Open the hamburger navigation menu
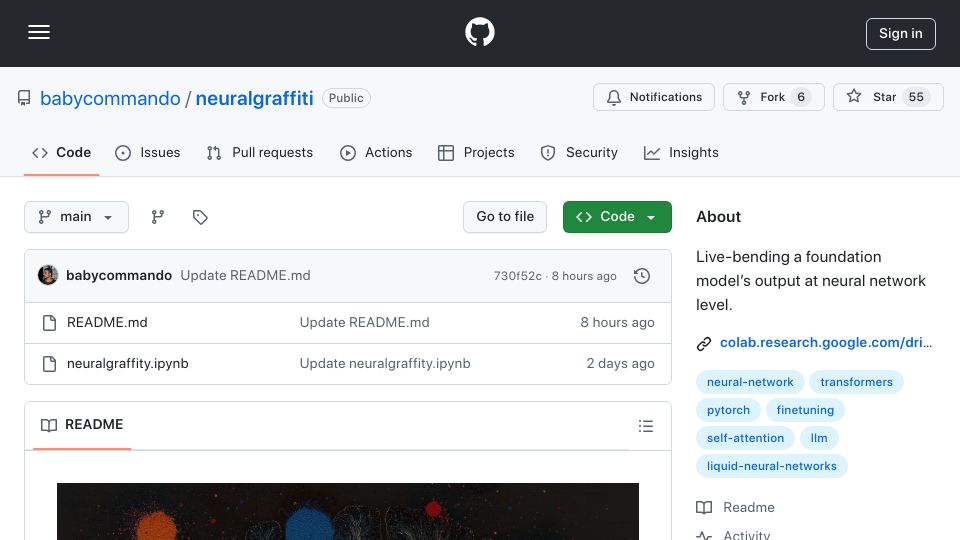 point(39,32)
